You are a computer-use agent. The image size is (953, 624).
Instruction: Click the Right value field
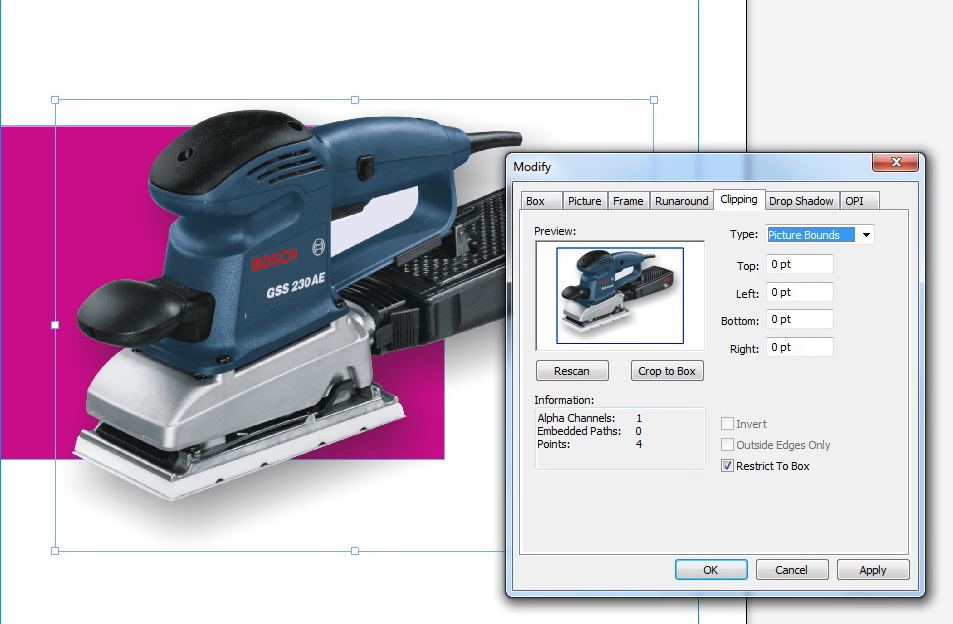pos(799,347)
